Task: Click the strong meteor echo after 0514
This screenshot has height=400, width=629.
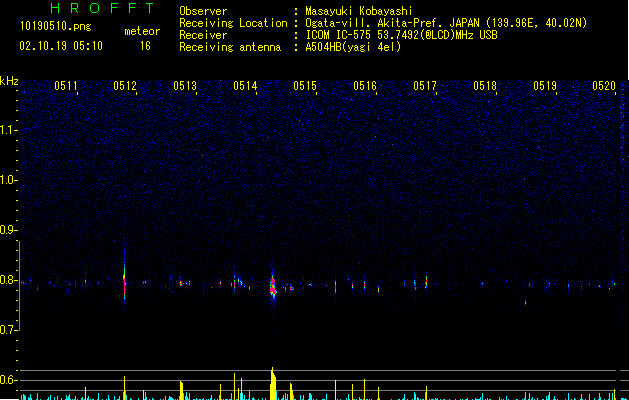Action: coord(273,286)
